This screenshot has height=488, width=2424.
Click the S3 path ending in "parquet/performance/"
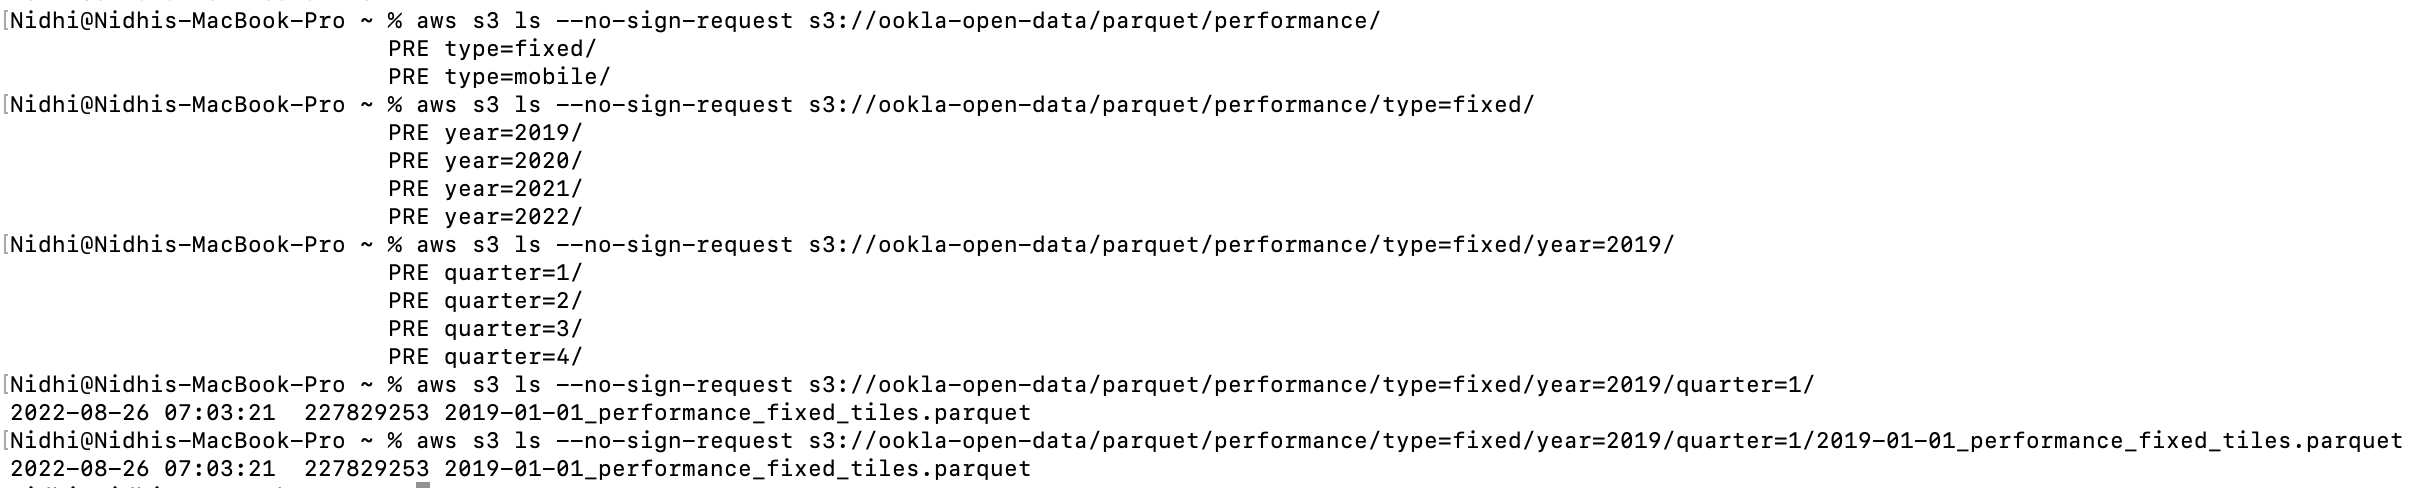point(1094,21)
